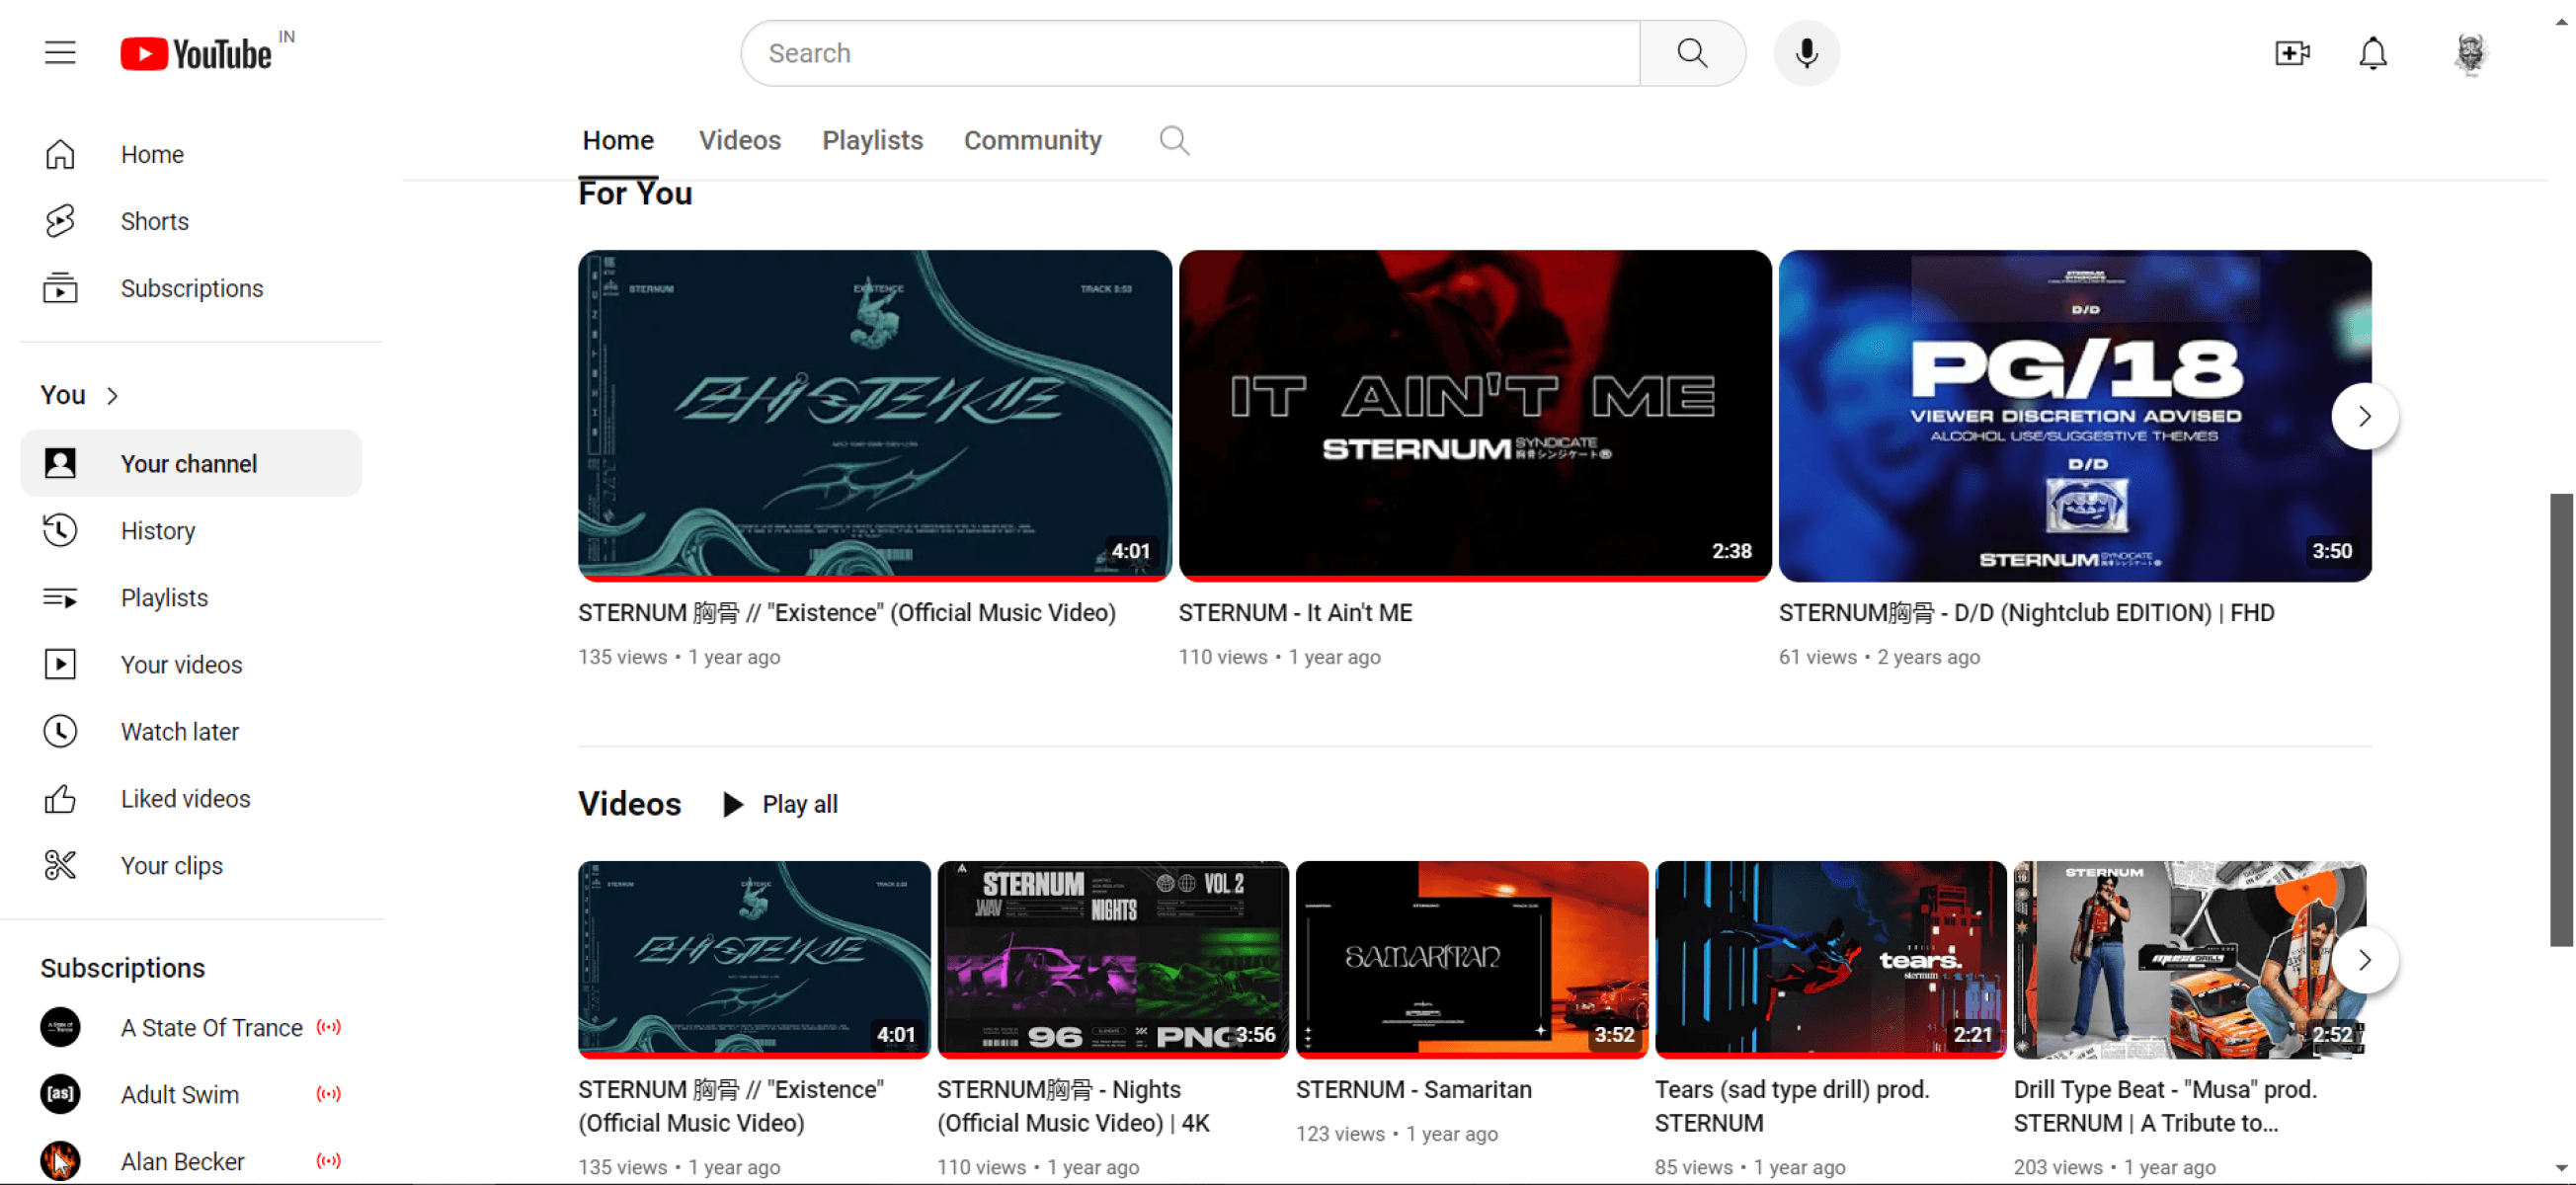Viewport: 2576px width, 1185px height.
Task: Switch to the Playlists channel tab
Action: click(x=872, y=141)
